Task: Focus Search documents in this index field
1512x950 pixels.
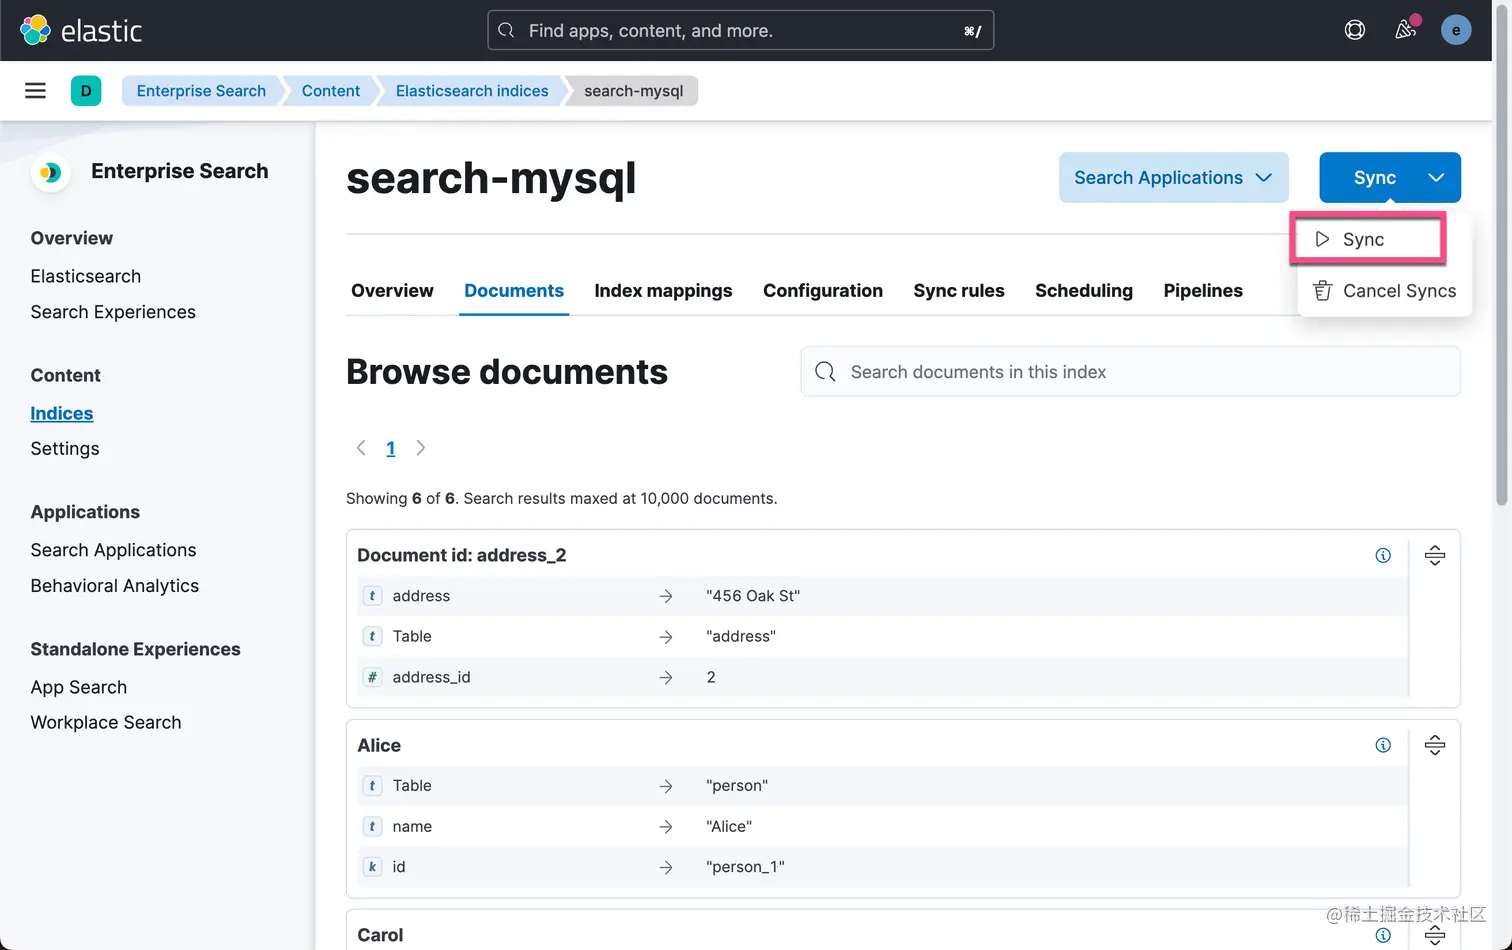Action: pyautogui.click(x=1130, y=372)
